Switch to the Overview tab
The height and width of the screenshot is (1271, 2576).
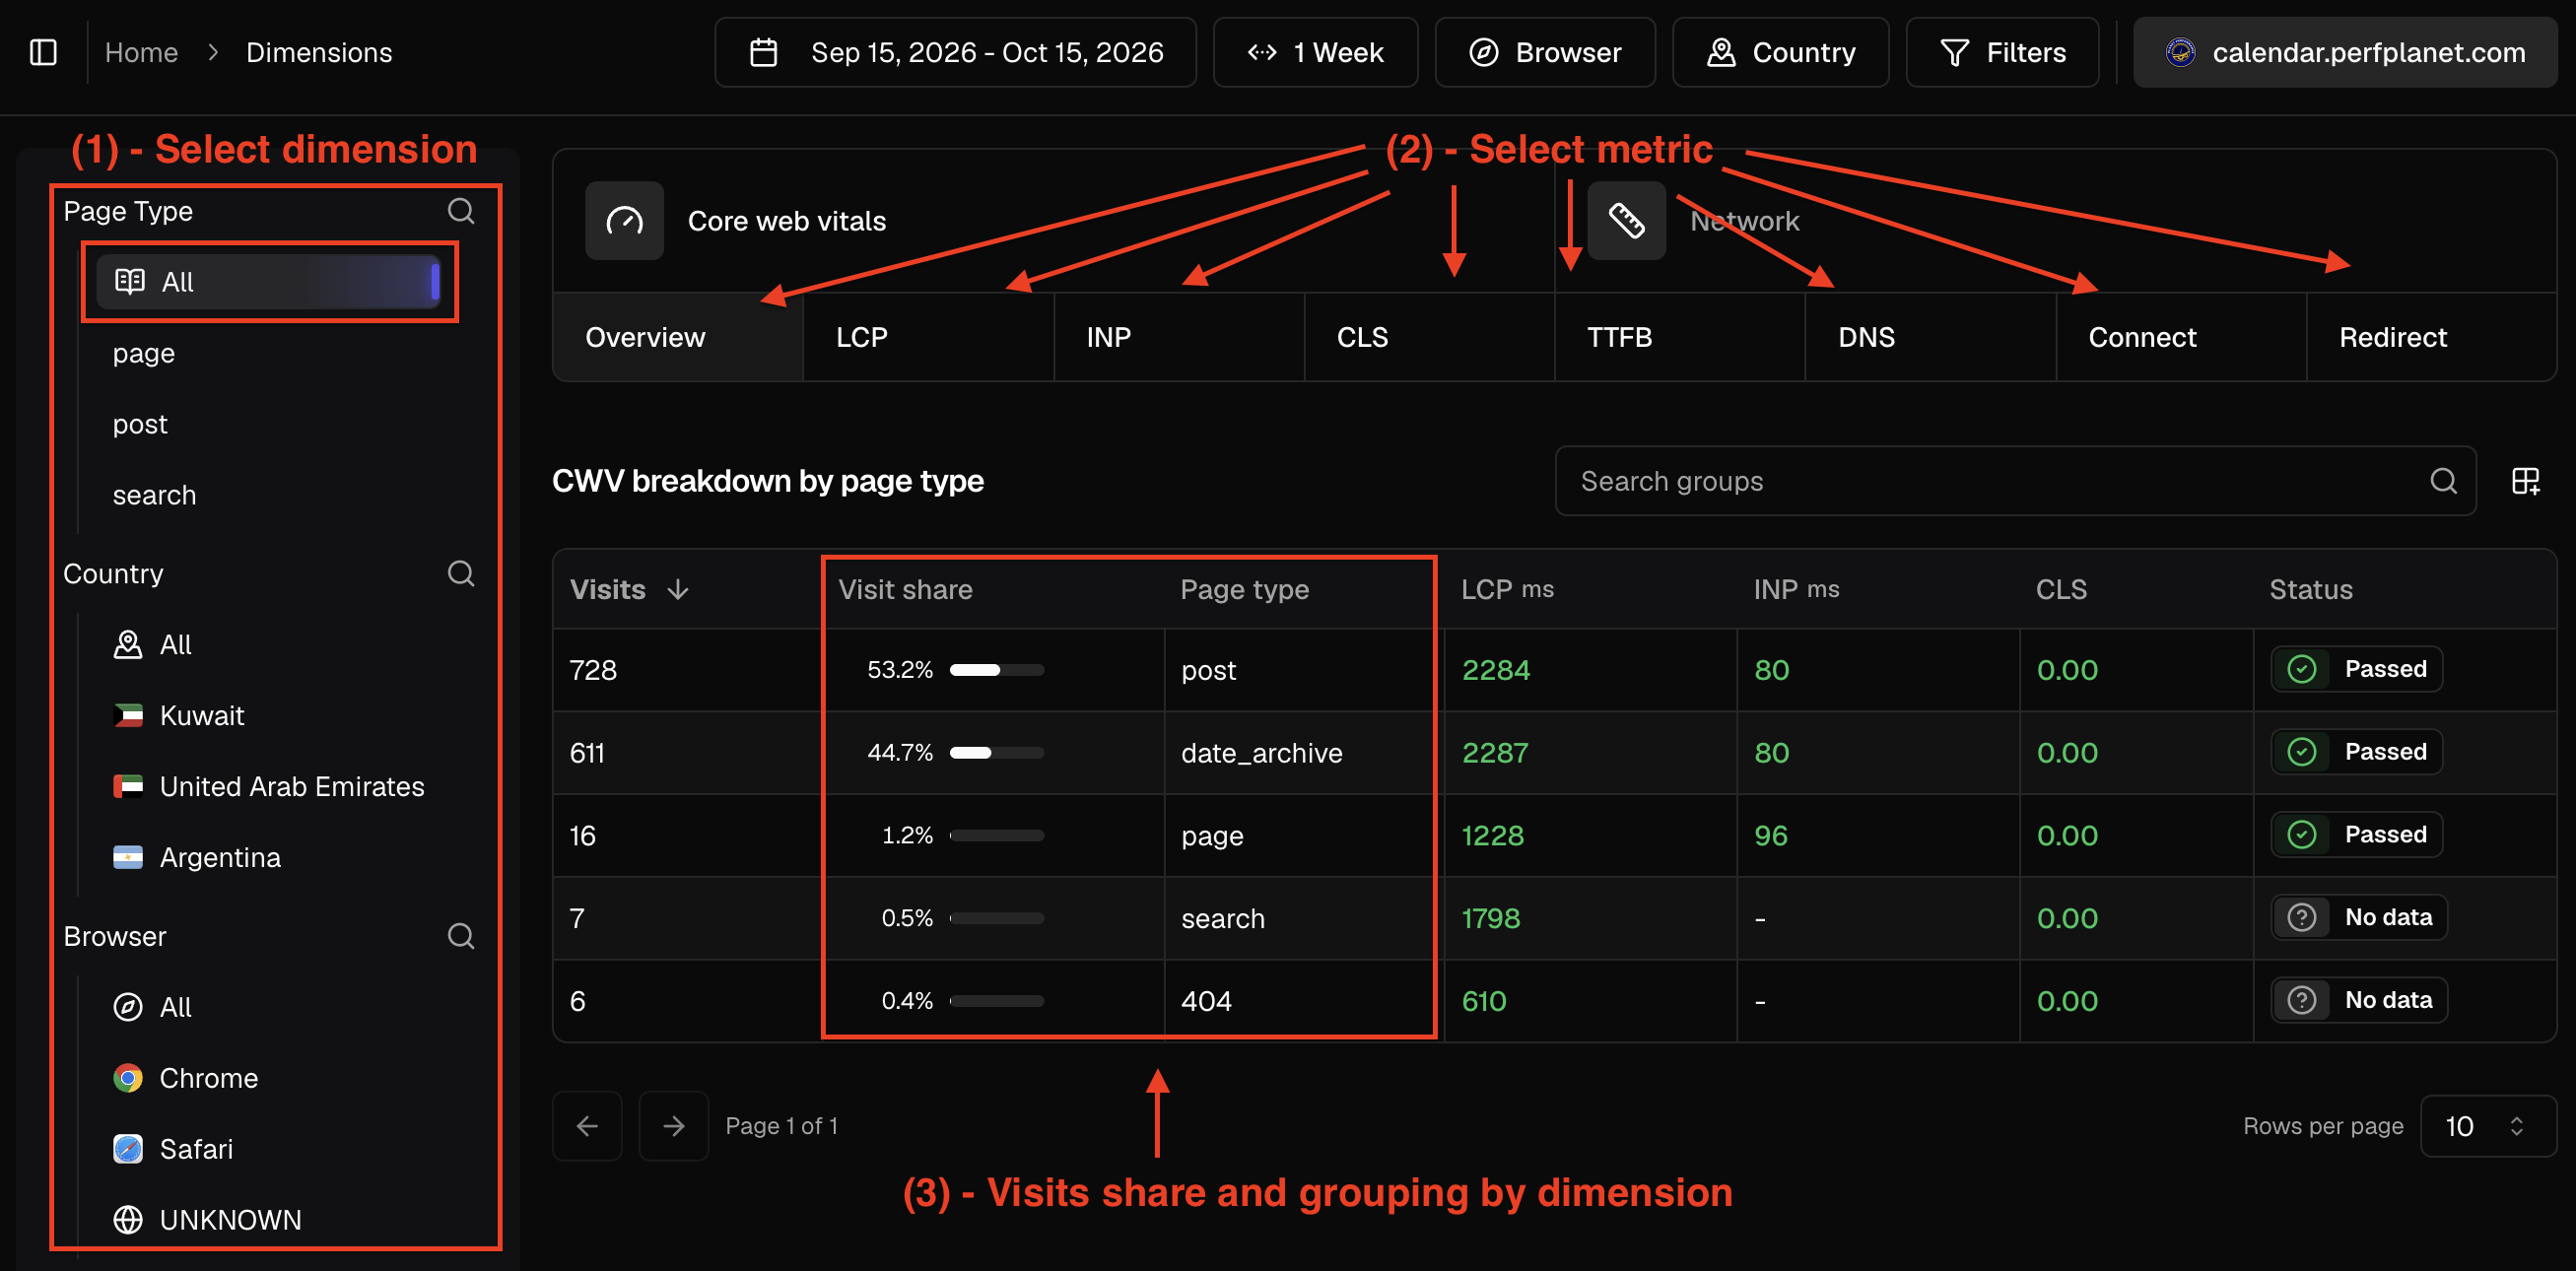[678, 337]
